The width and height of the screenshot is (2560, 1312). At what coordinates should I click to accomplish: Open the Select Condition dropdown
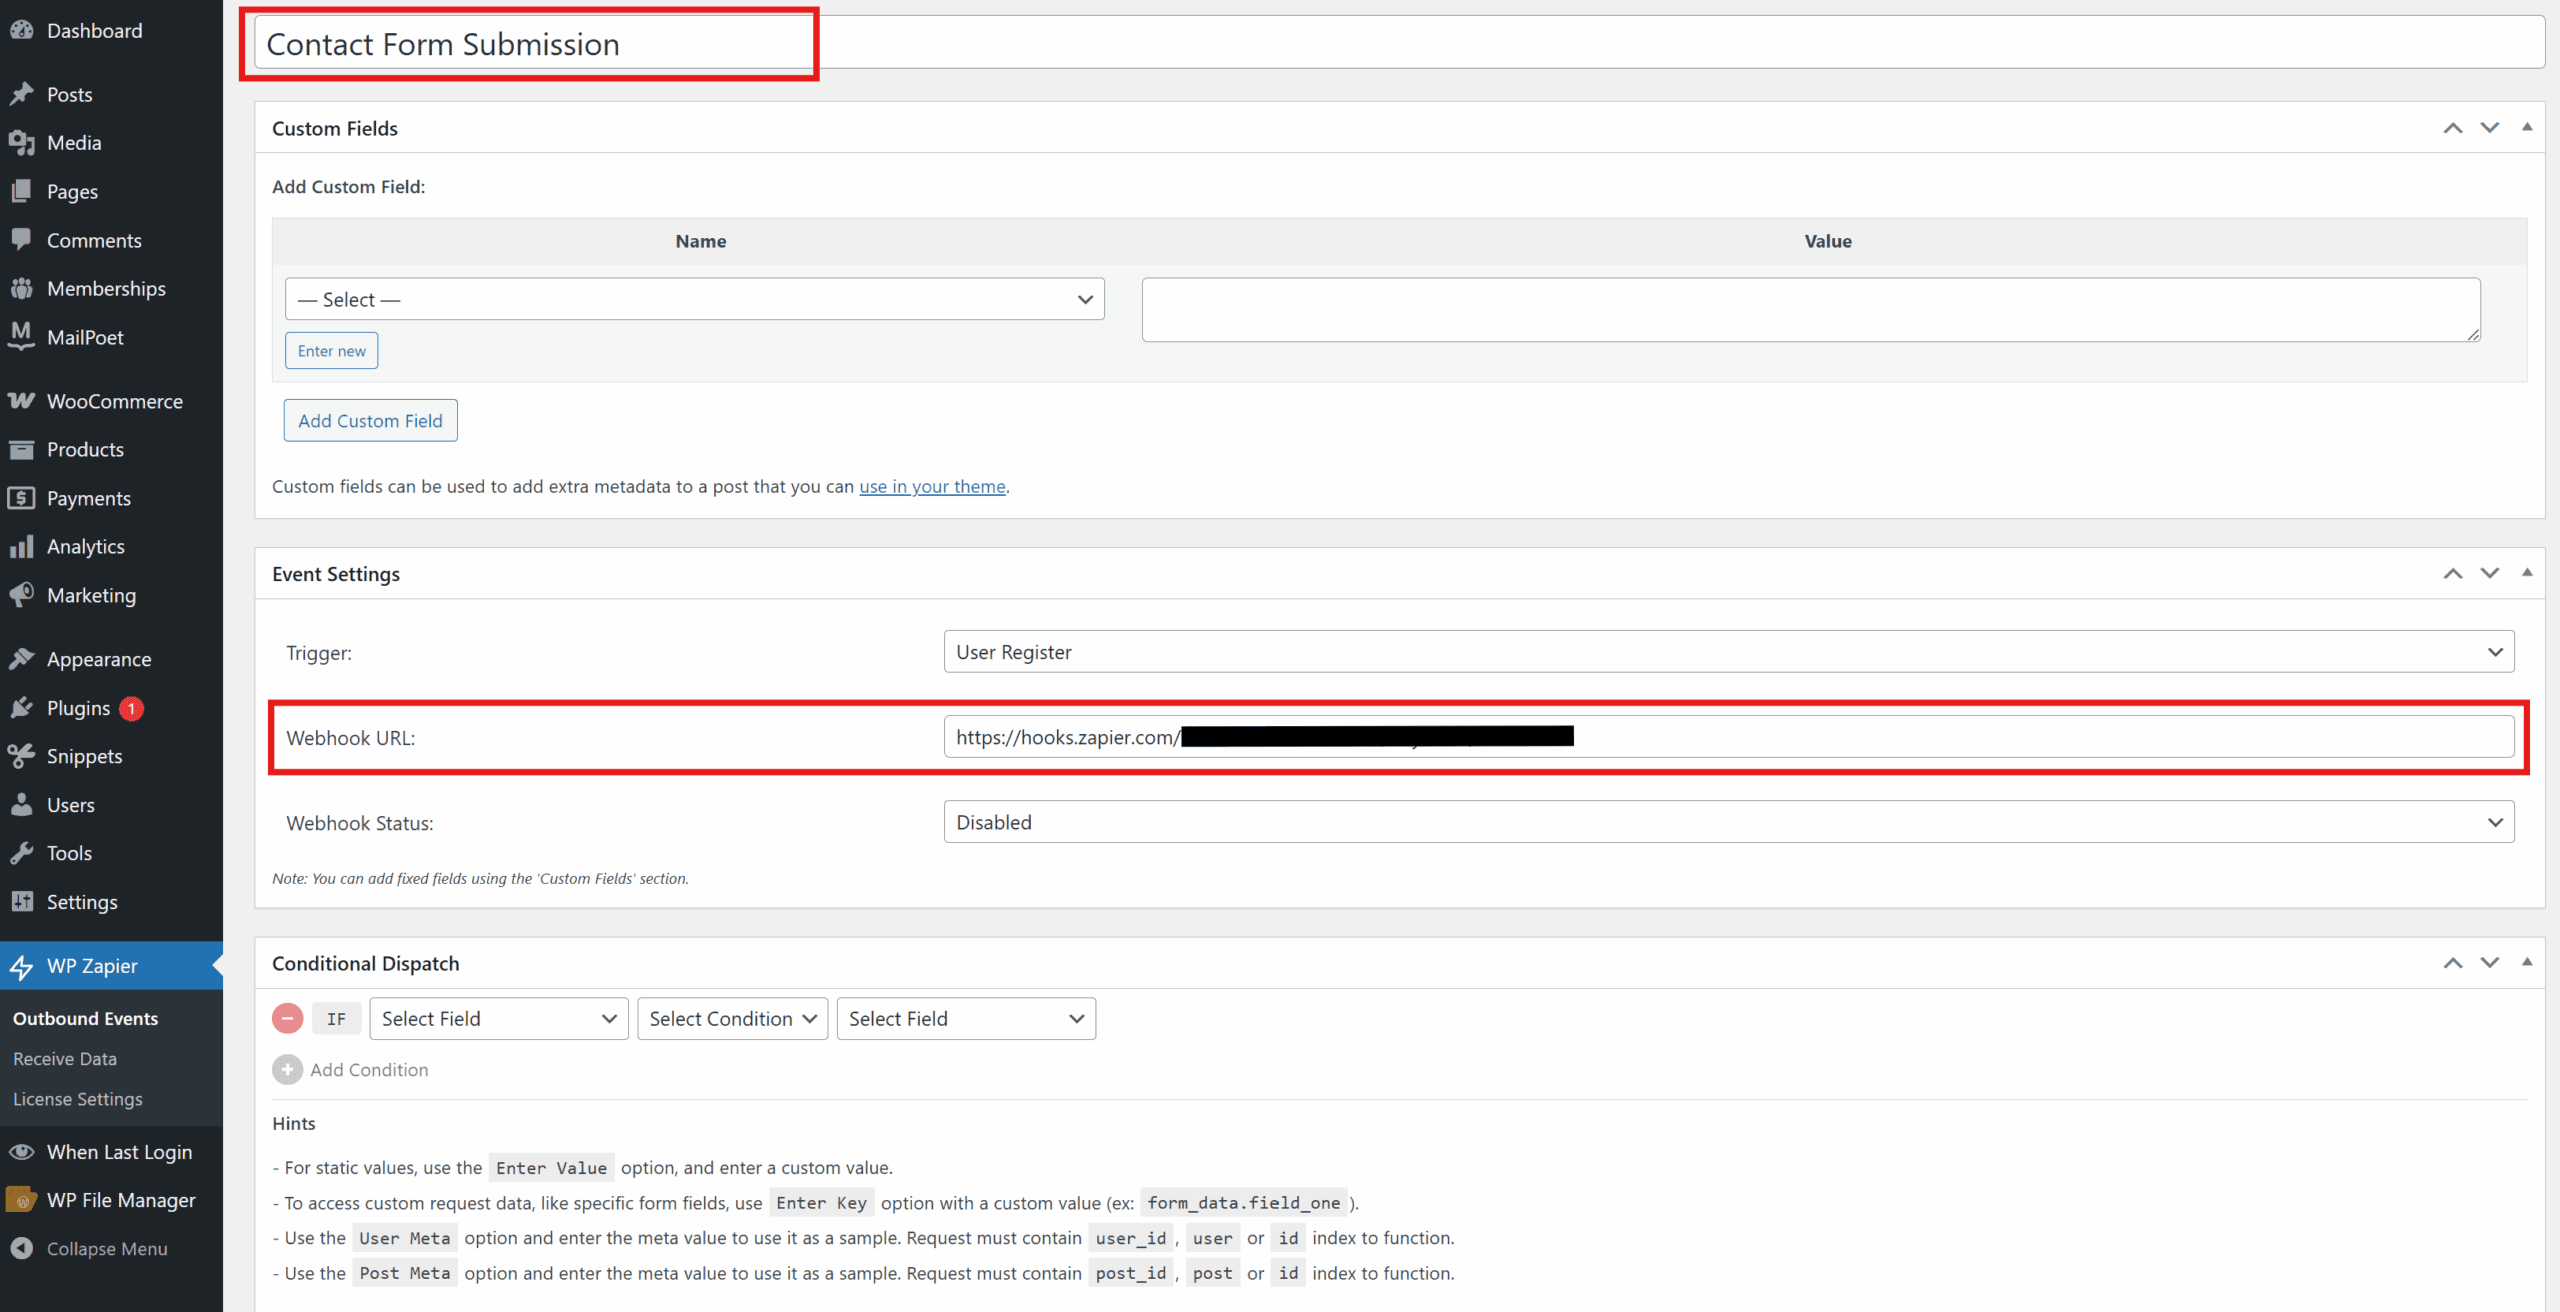pos(733,1018)
